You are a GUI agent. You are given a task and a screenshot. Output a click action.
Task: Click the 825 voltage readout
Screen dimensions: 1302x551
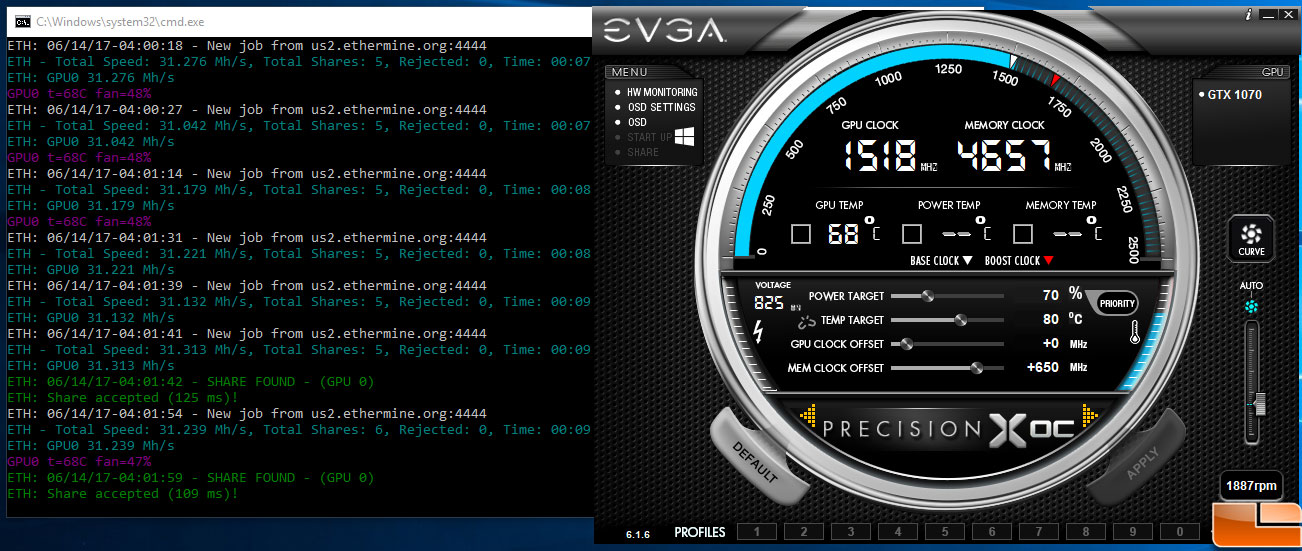click(769, 302)
